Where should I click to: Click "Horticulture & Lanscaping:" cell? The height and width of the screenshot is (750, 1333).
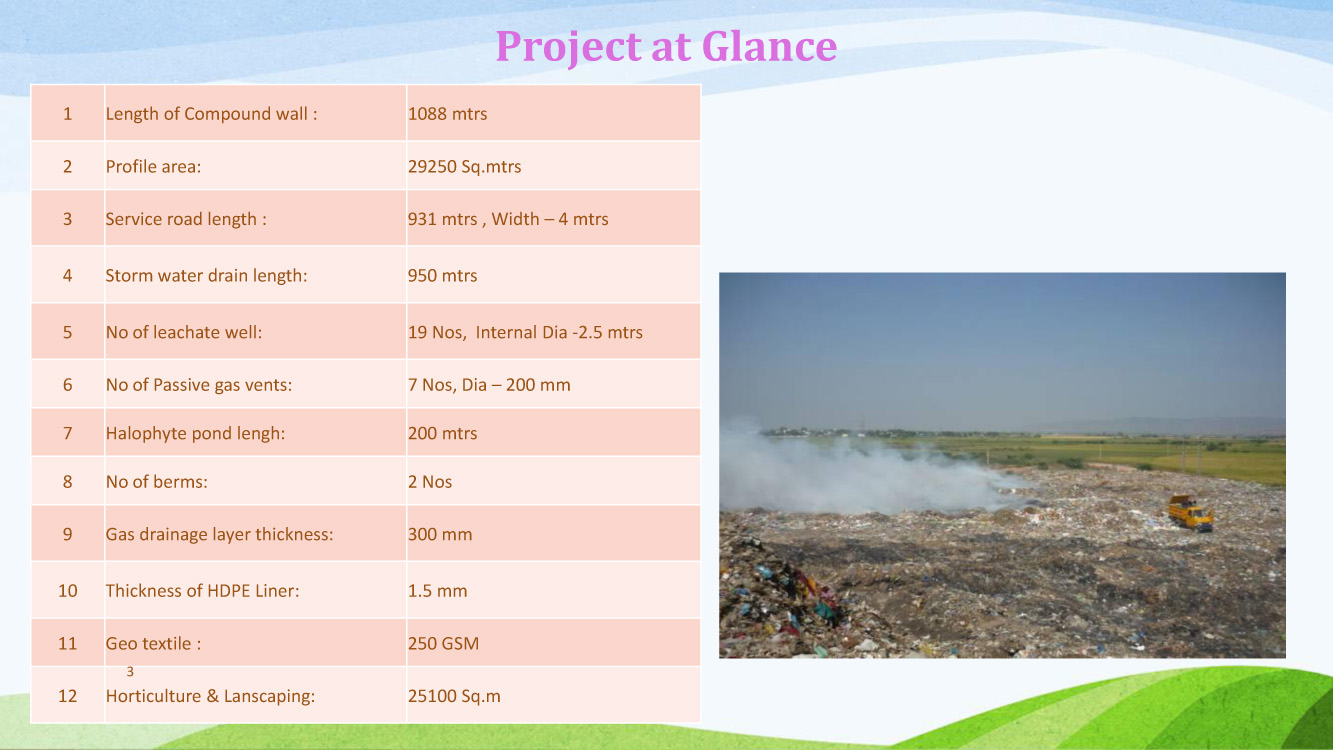pos(255,695)
